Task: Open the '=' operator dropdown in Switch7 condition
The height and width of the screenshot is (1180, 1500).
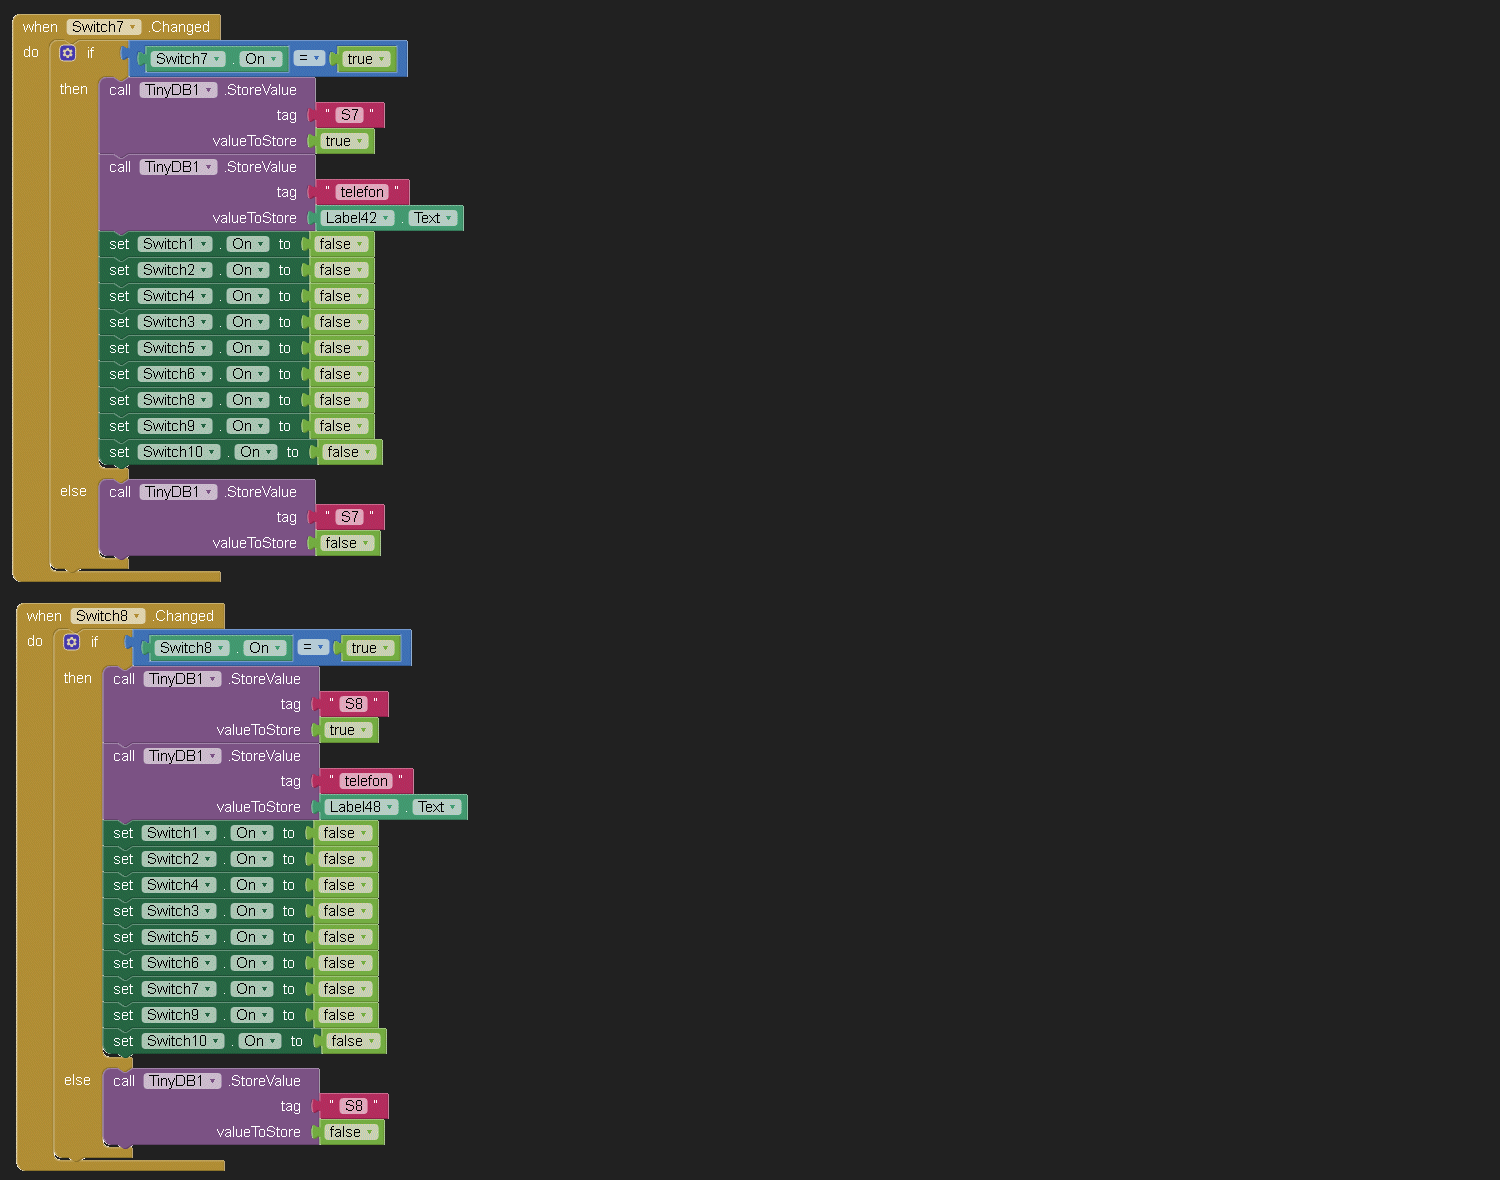Action: [309, 59]
